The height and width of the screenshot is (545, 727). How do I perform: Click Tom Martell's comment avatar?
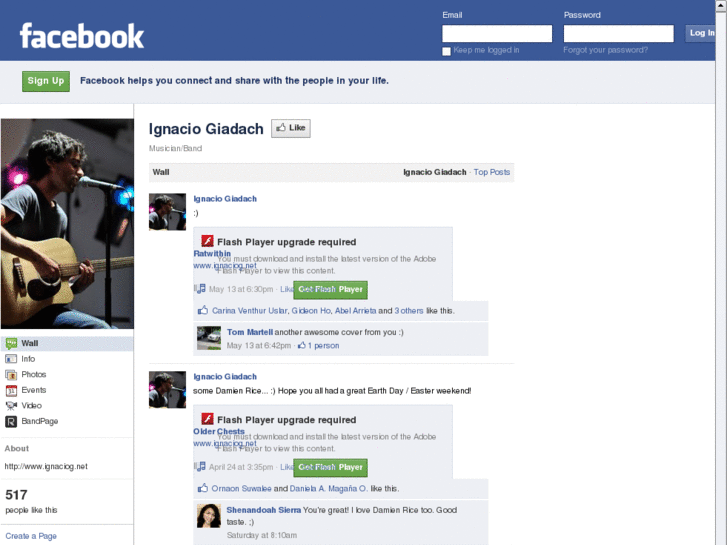[209, 338]
